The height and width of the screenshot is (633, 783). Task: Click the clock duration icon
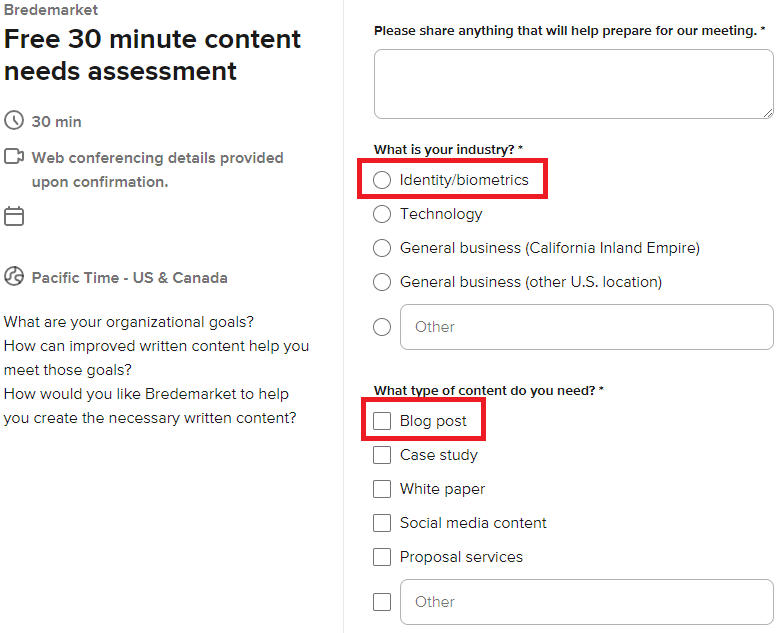tap(14, 121)
